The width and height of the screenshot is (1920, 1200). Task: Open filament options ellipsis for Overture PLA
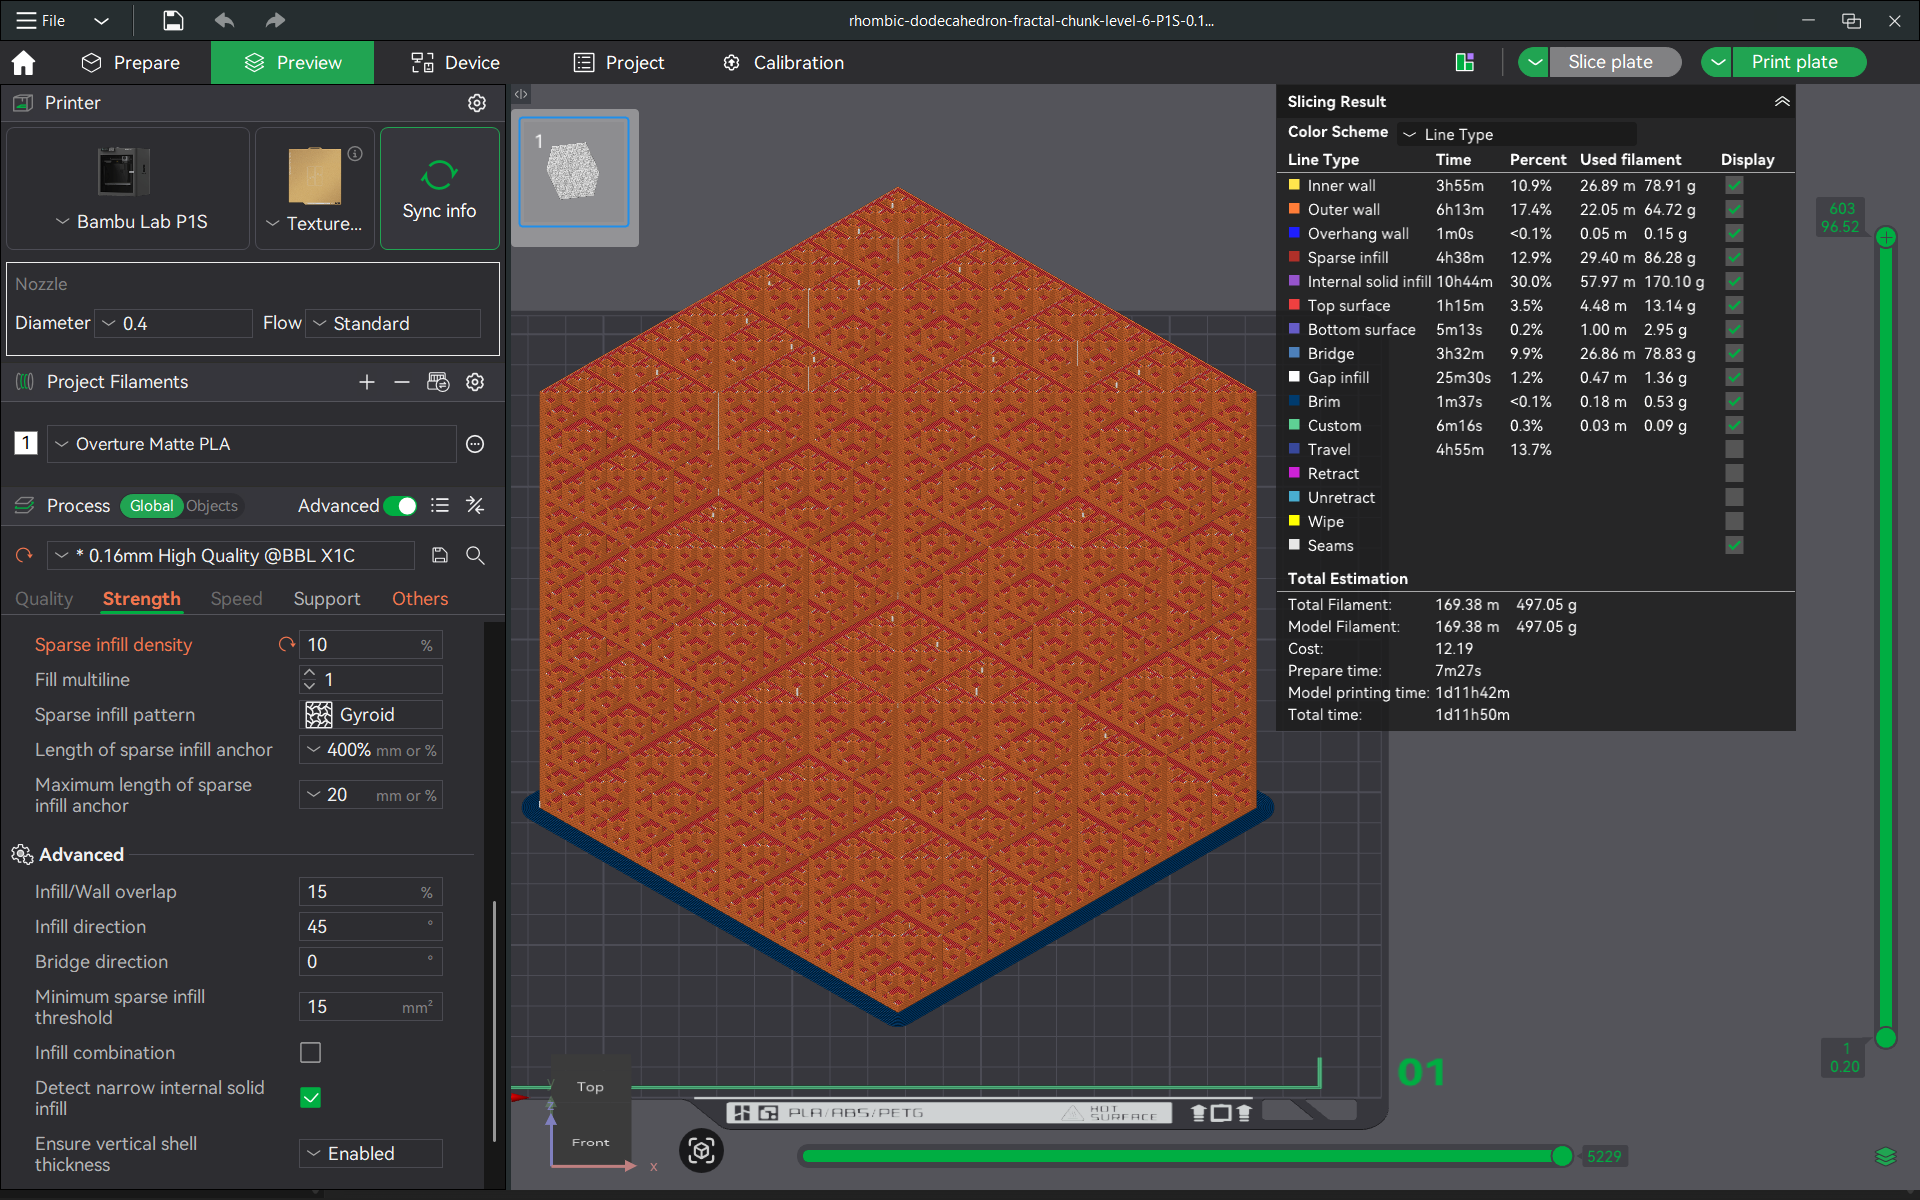475,444
